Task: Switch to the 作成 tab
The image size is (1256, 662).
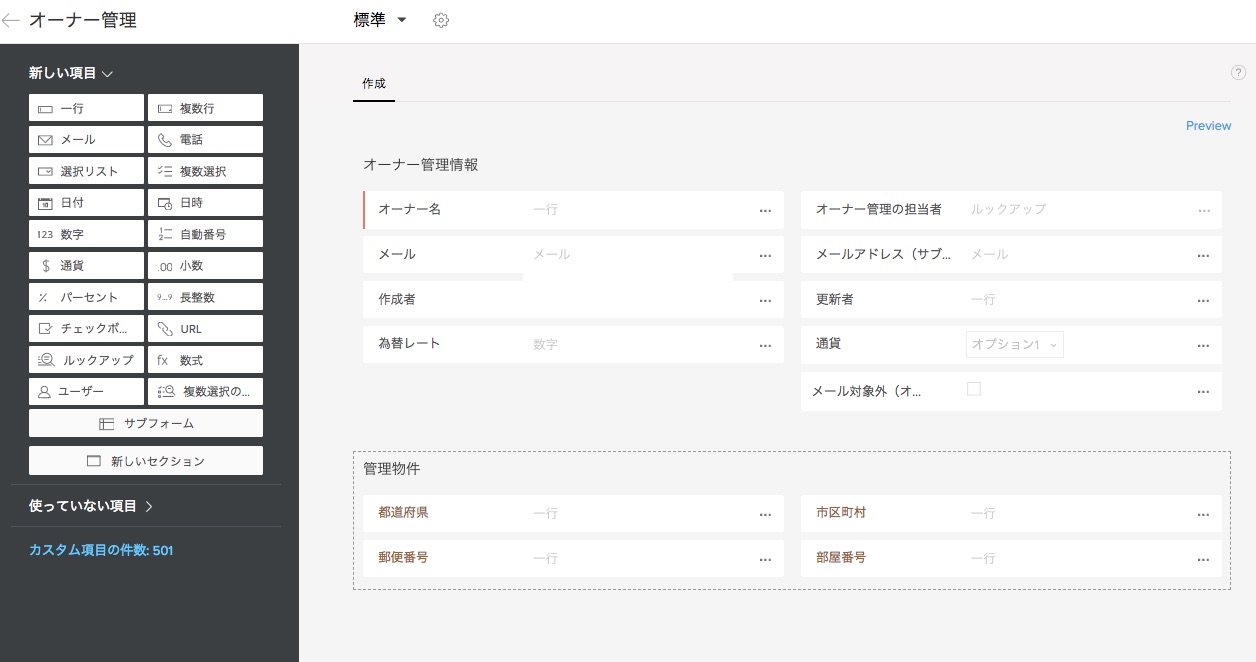Action: 374,84
